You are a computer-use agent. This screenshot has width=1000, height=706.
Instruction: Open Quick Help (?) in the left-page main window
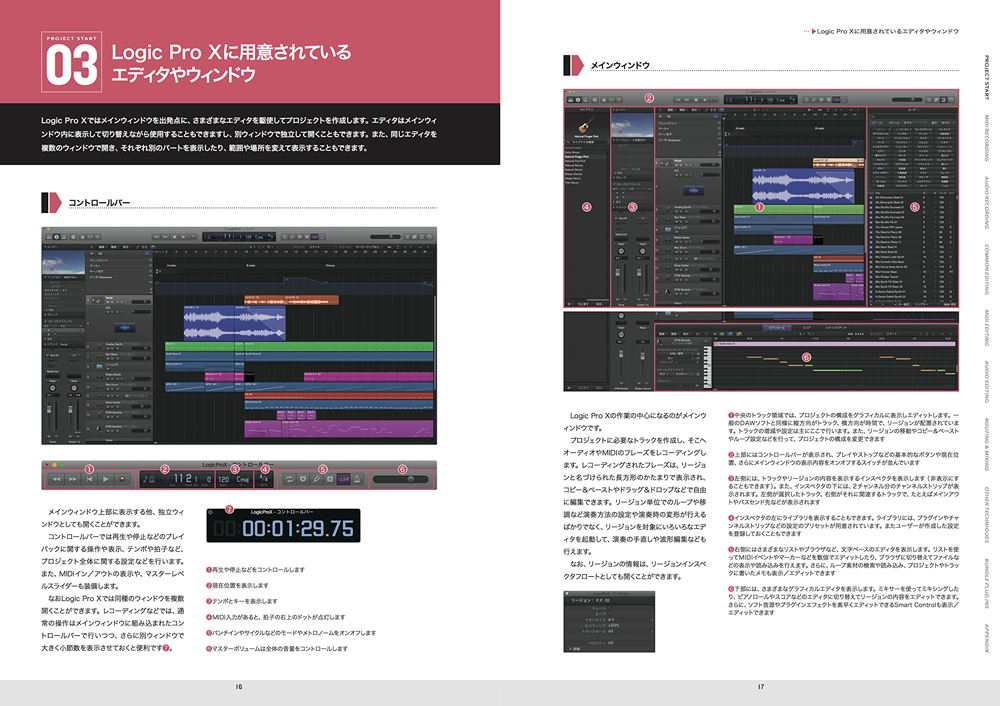click(x=73, y=237)
